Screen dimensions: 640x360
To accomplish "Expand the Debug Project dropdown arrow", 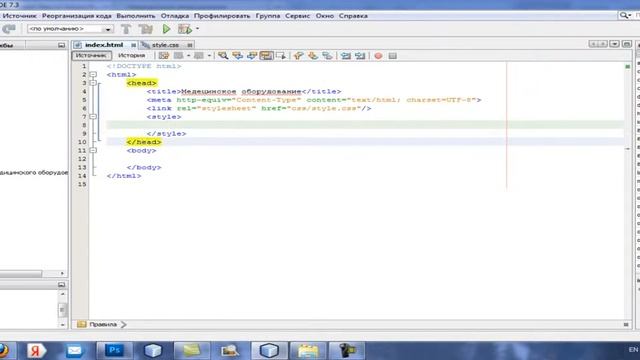I will (198, 29).
